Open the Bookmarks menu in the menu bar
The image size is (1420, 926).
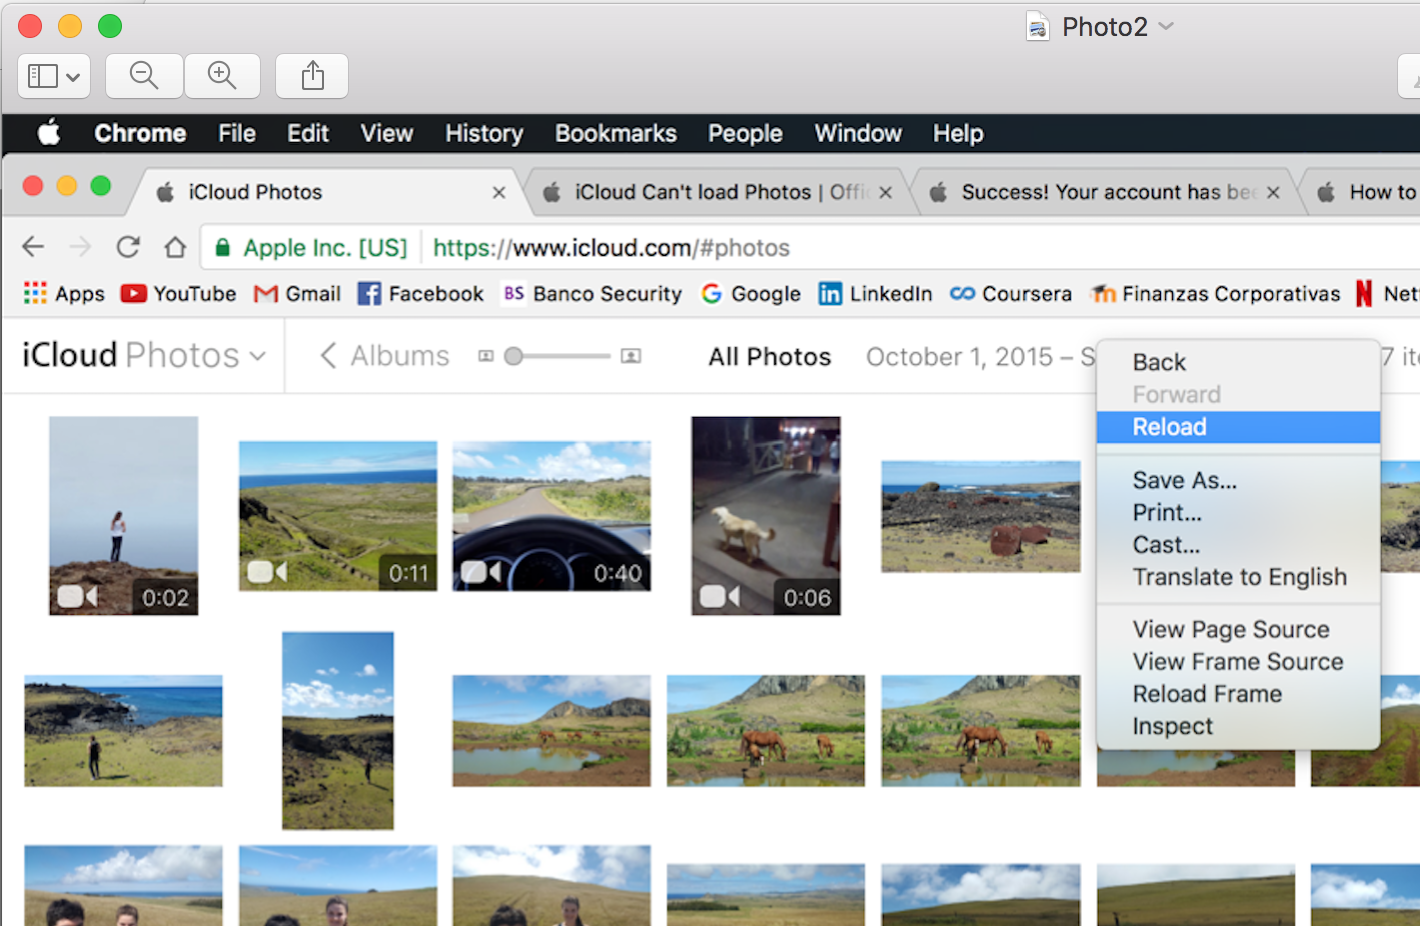pos(615,132)
